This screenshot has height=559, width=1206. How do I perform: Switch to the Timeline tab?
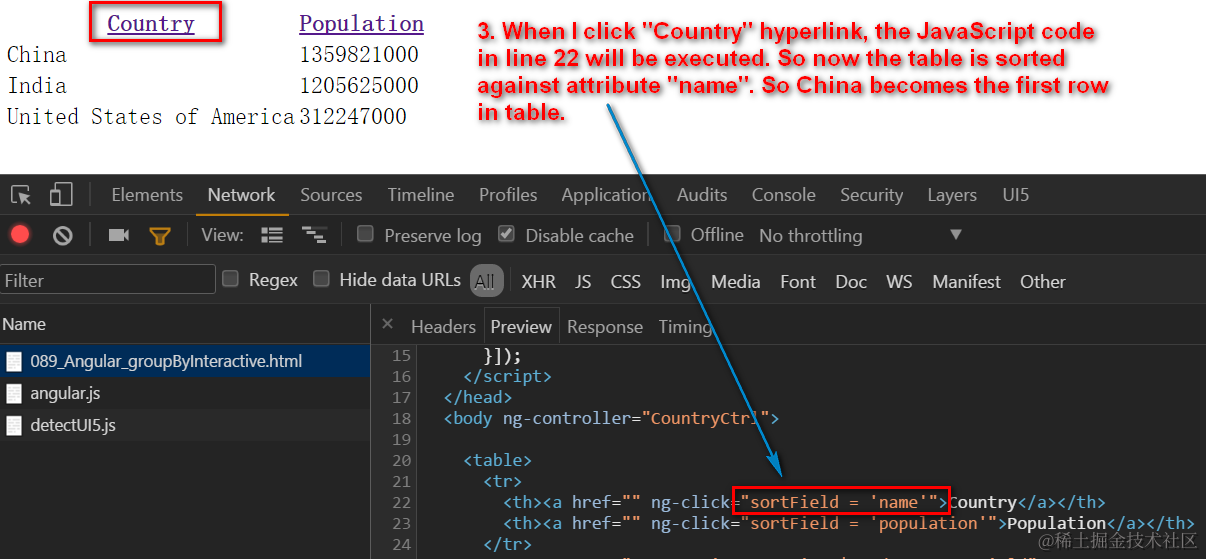click(421, 195)
